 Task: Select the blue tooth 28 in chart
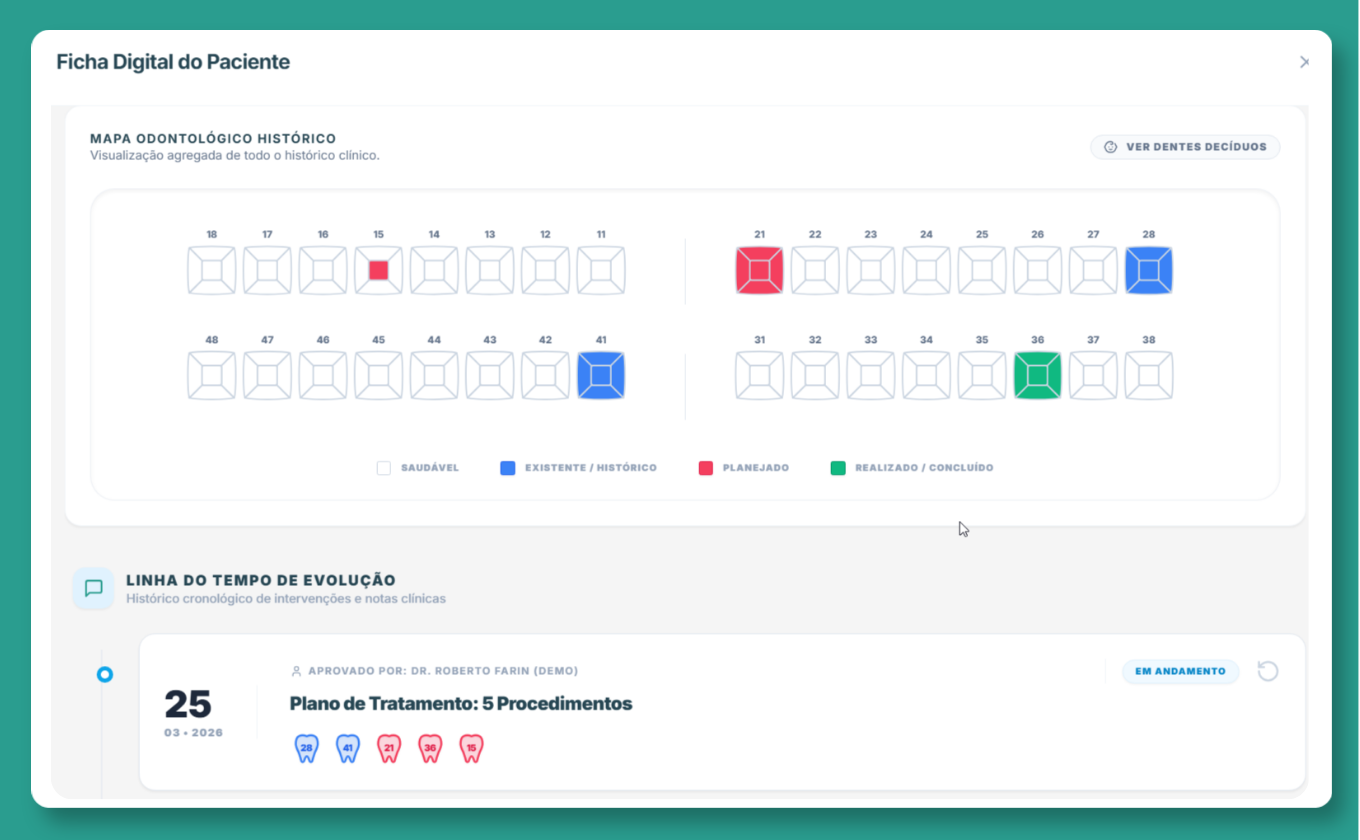(1148, 271)
